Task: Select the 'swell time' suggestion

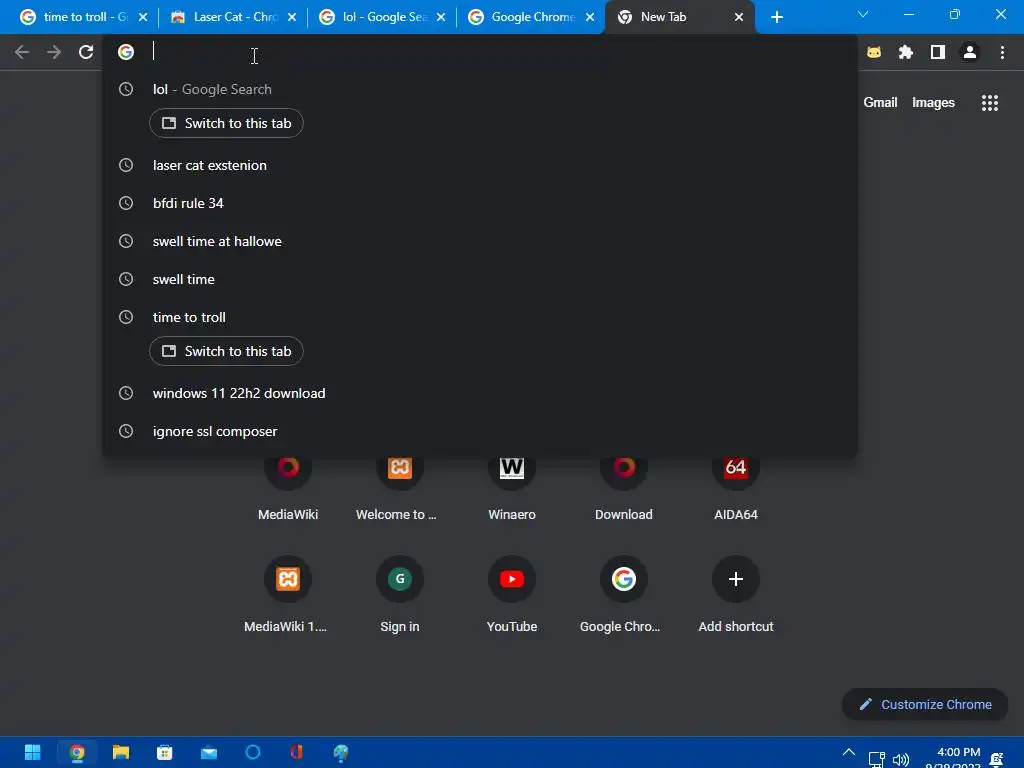Action: coord(480,279)
